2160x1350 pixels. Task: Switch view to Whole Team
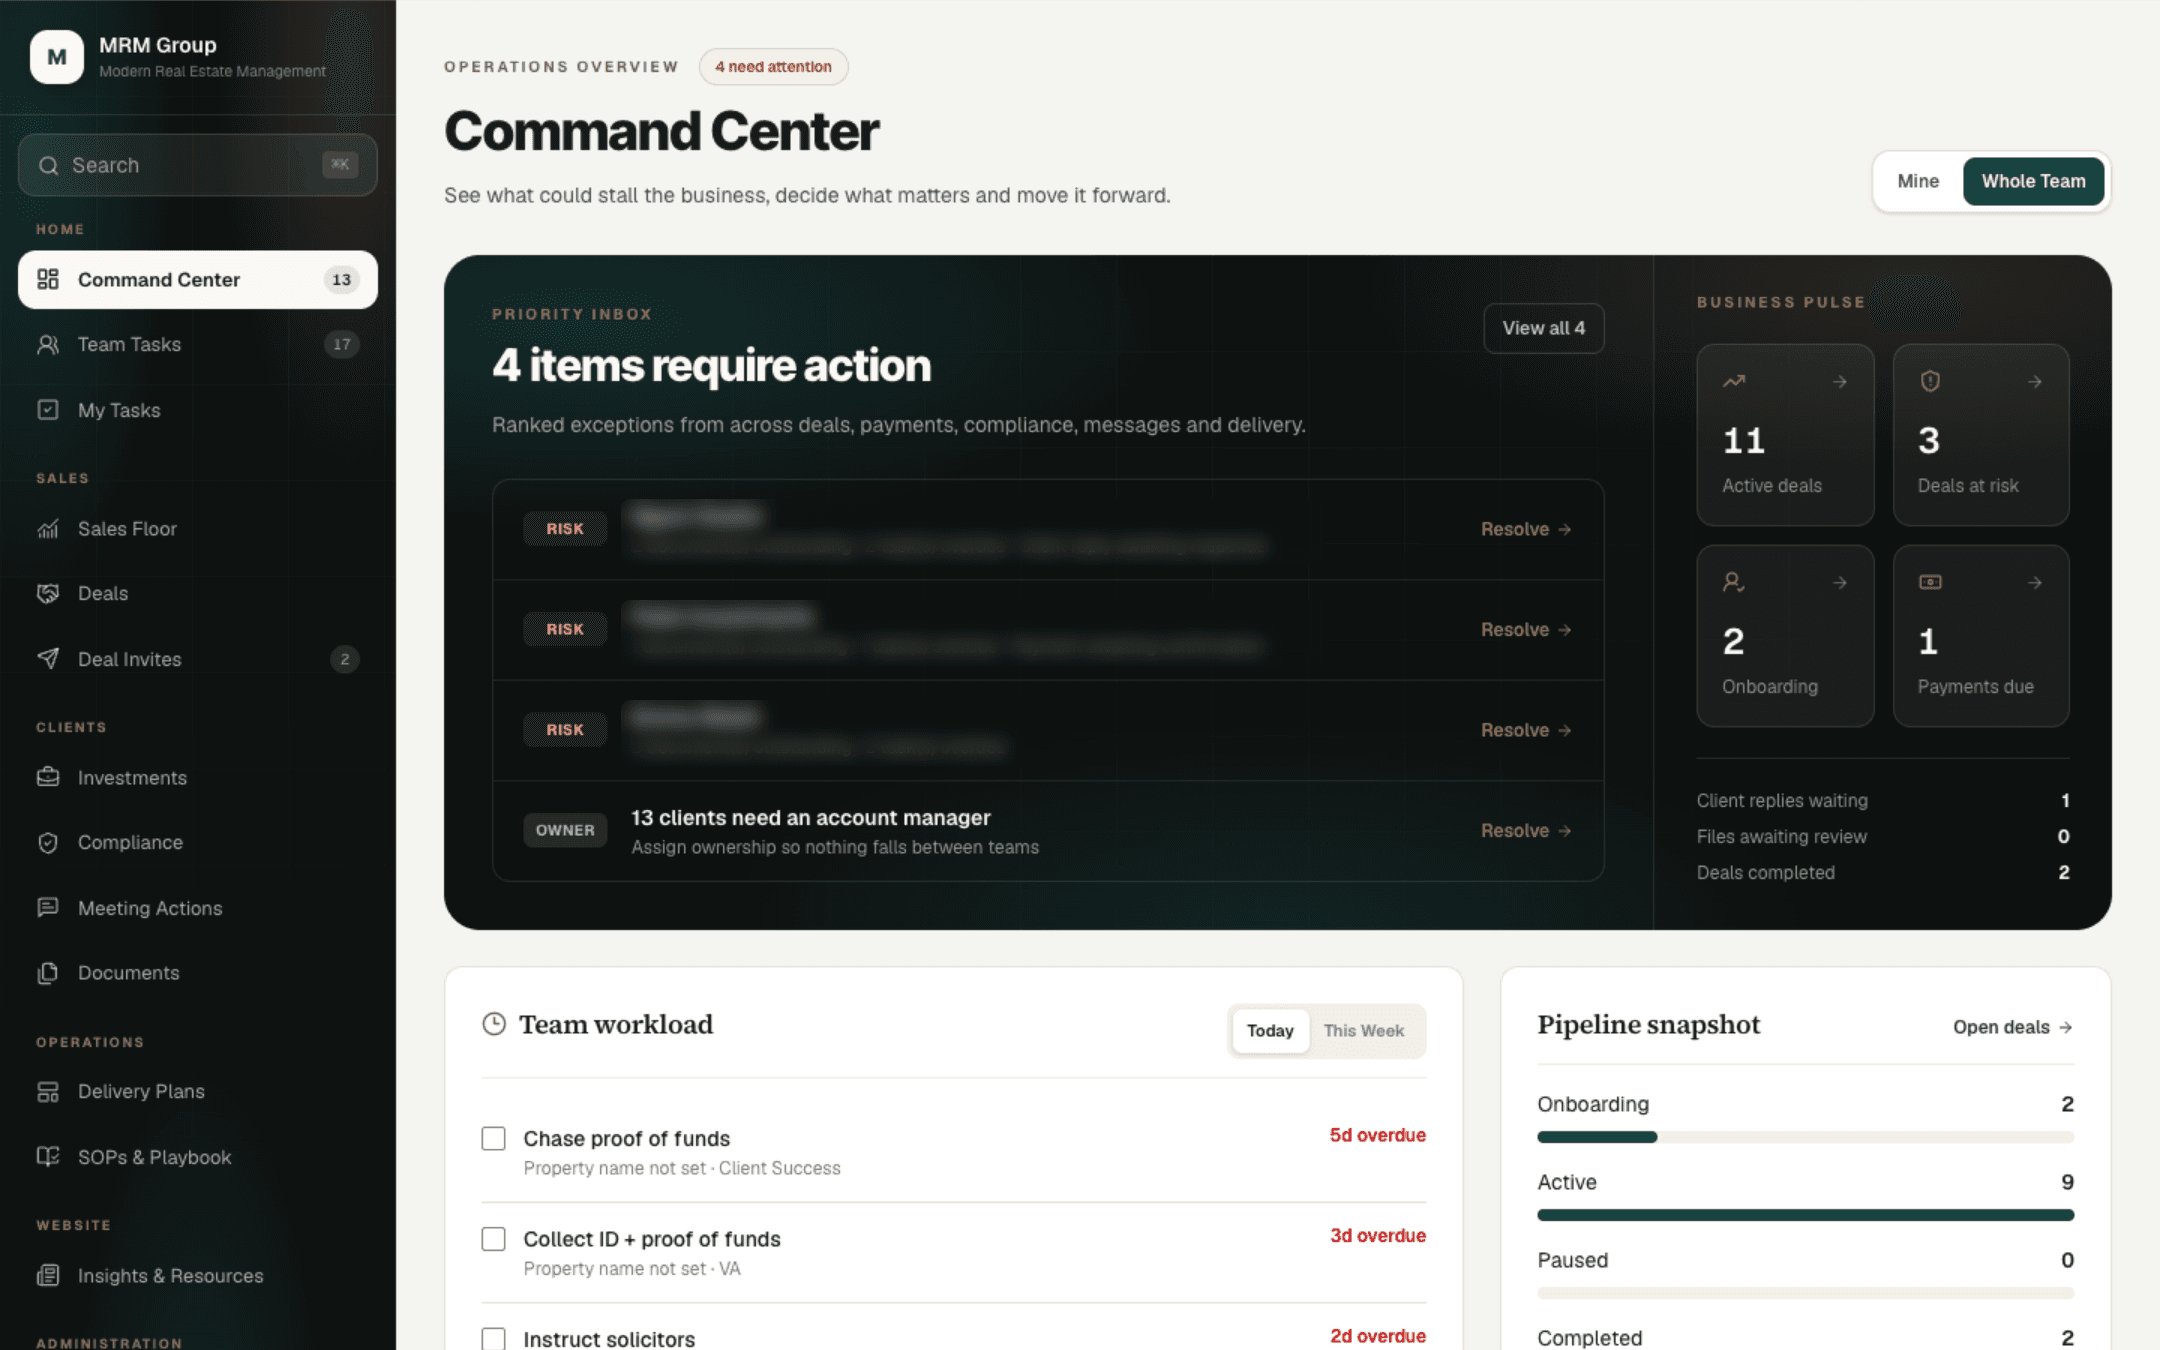coord(2033,181)
